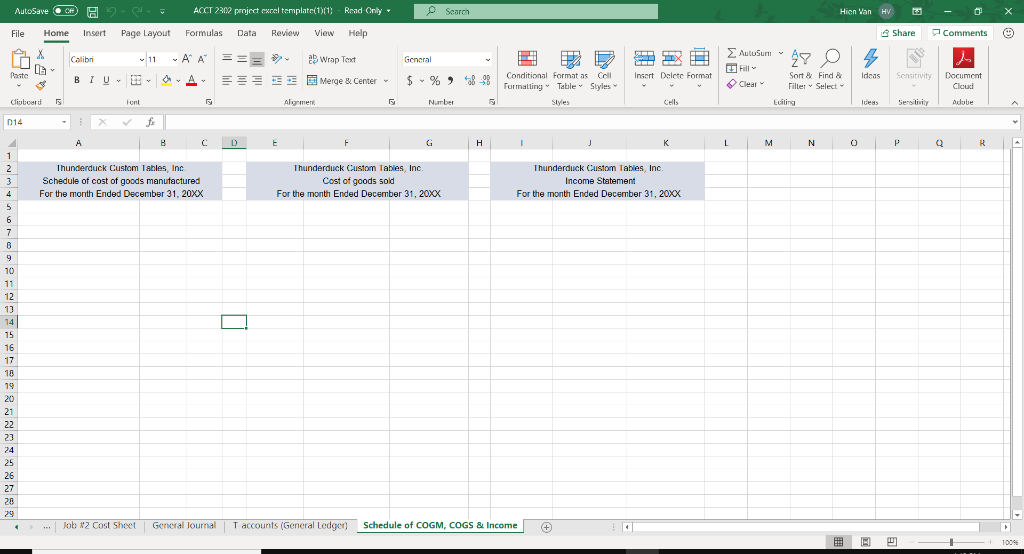Open Find & Select menu
This screenshot has height=554, width=1024.
coord(830,70)
